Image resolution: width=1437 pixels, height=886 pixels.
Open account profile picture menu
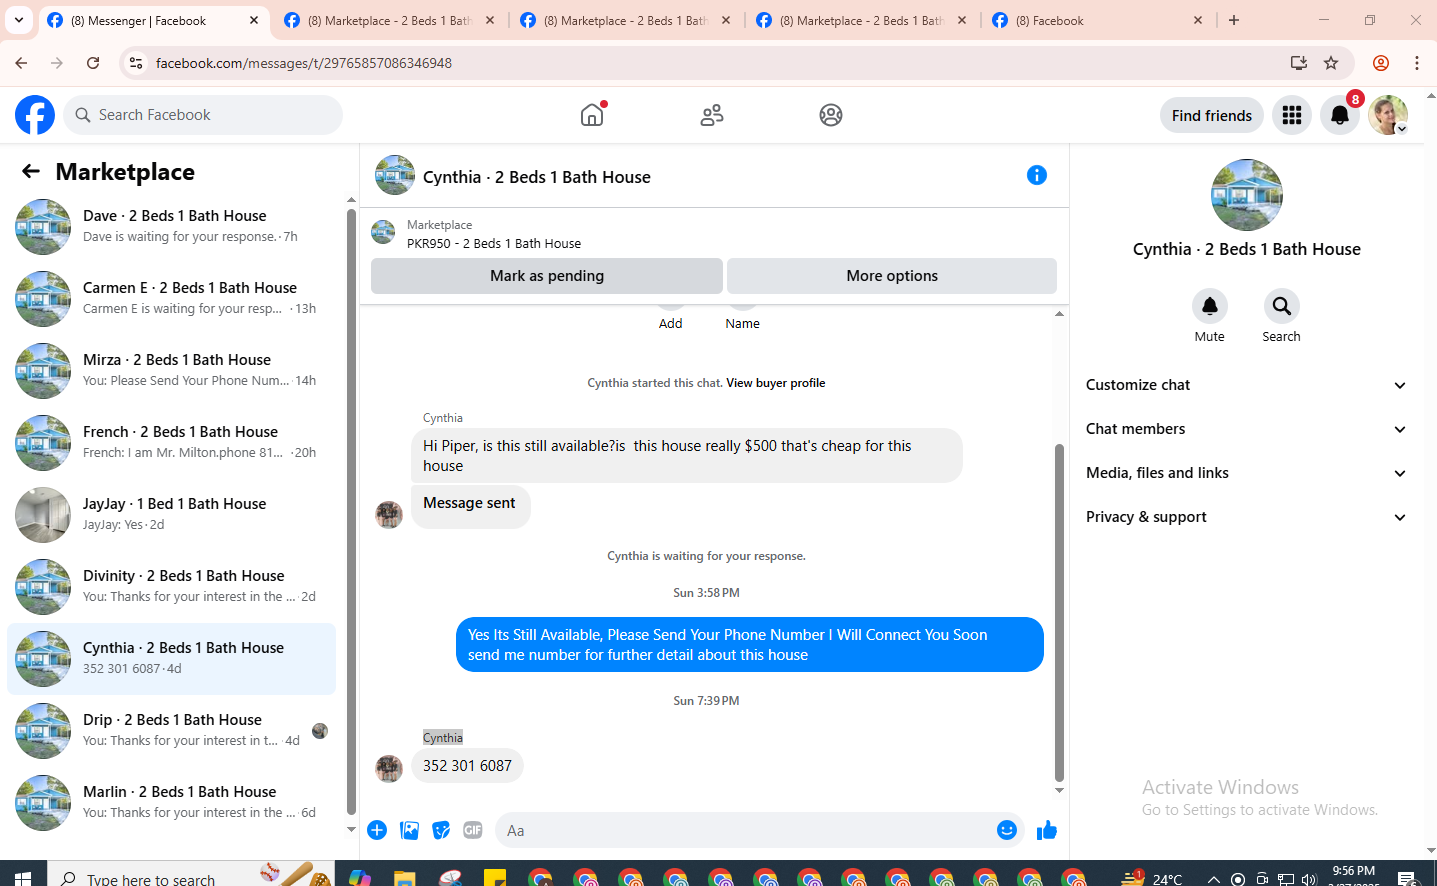[x=1388, y=115]
